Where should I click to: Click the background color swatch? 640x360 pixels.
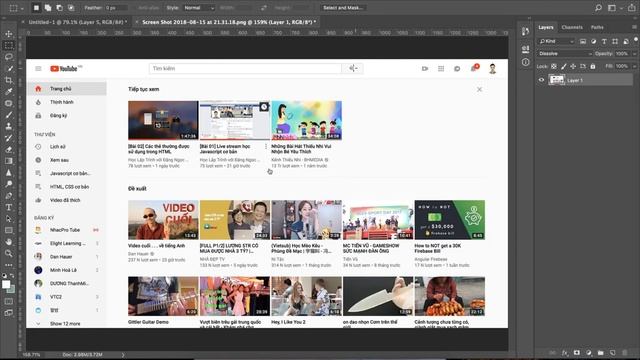tap(12, 290)
